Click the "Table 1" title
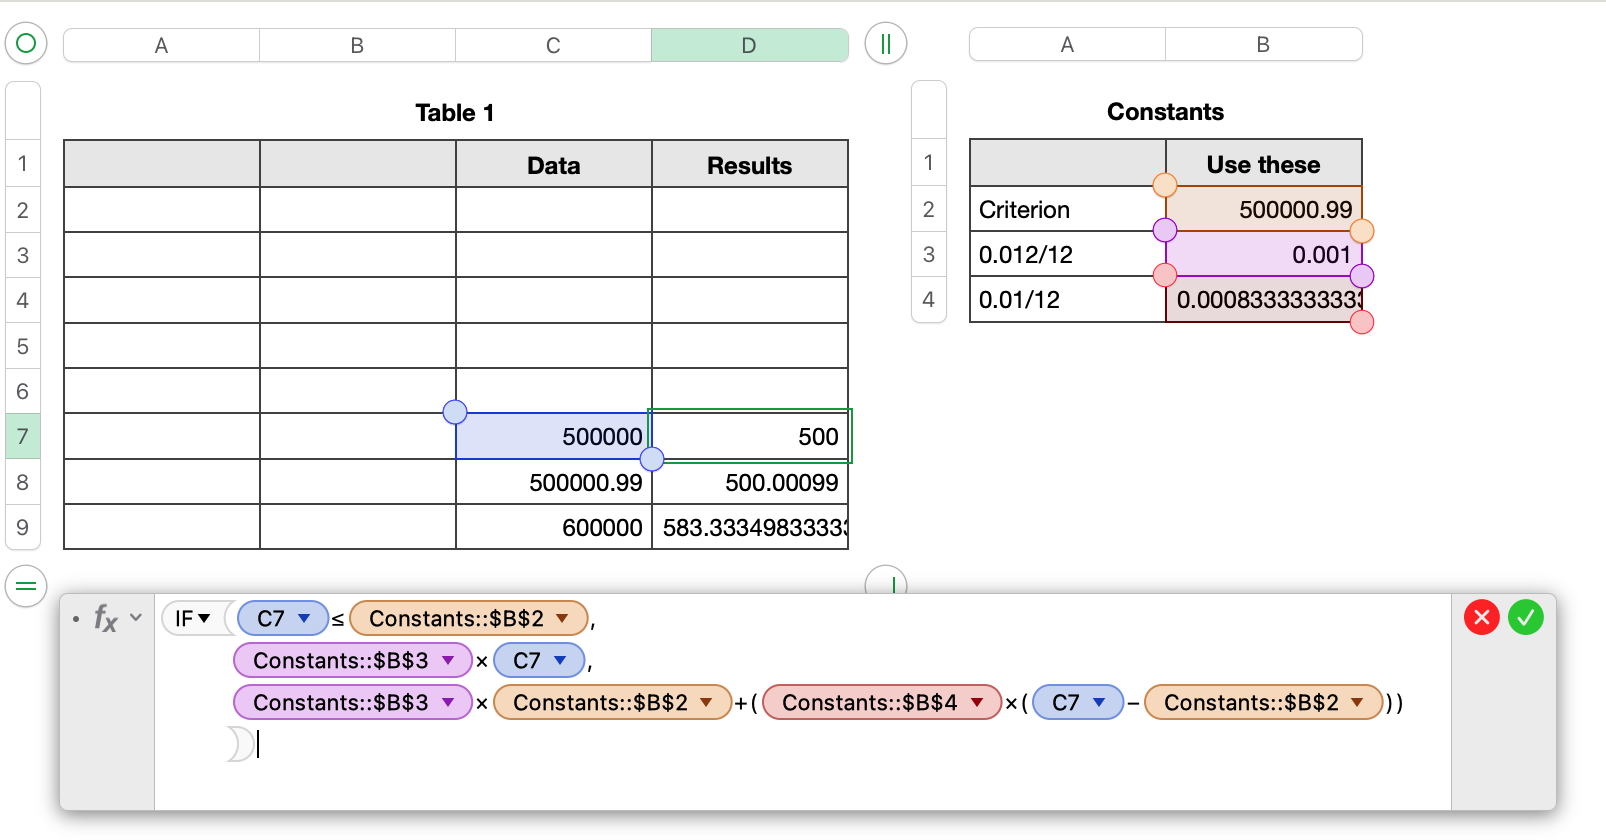 [455, 113]
